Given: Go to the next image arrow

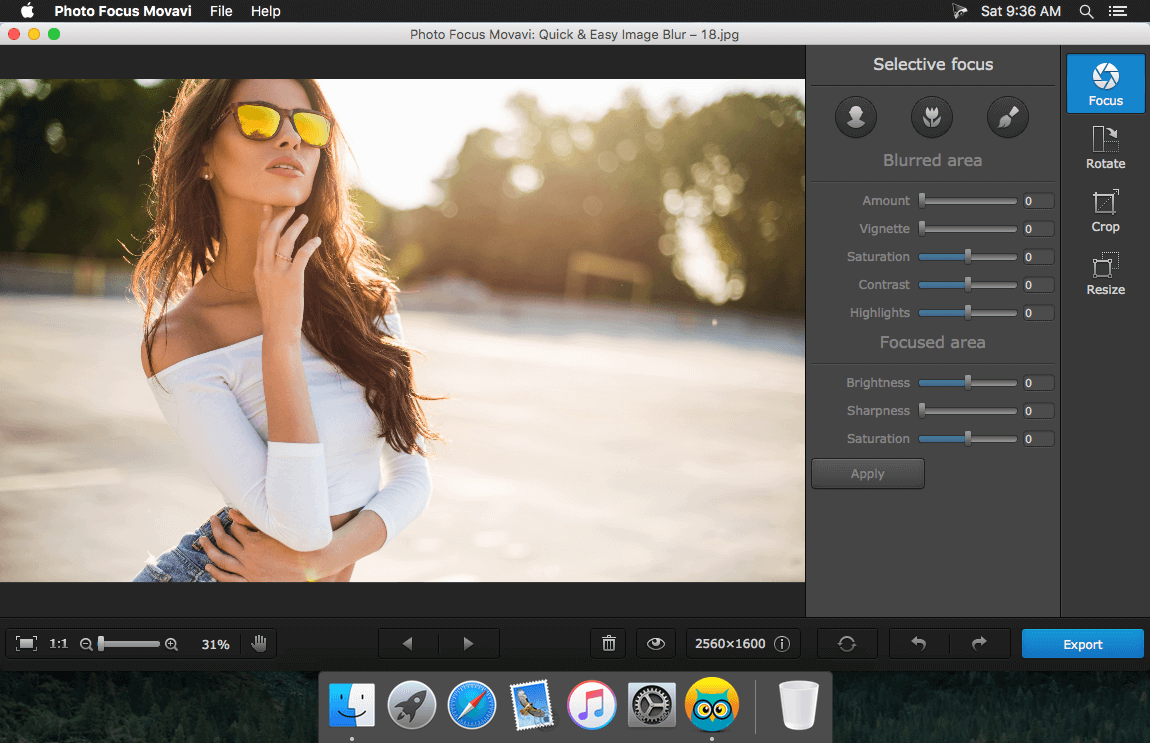Looking at the screenshot, I should coord(469,644).
